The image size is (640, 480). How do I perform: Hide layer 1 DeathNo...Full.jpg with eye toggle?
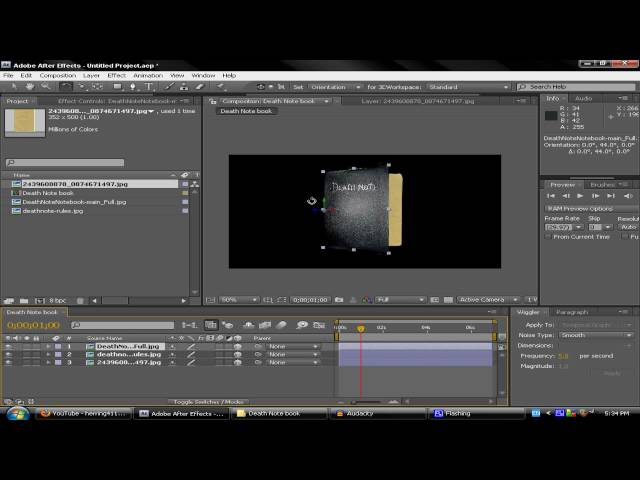pos(9,347)
